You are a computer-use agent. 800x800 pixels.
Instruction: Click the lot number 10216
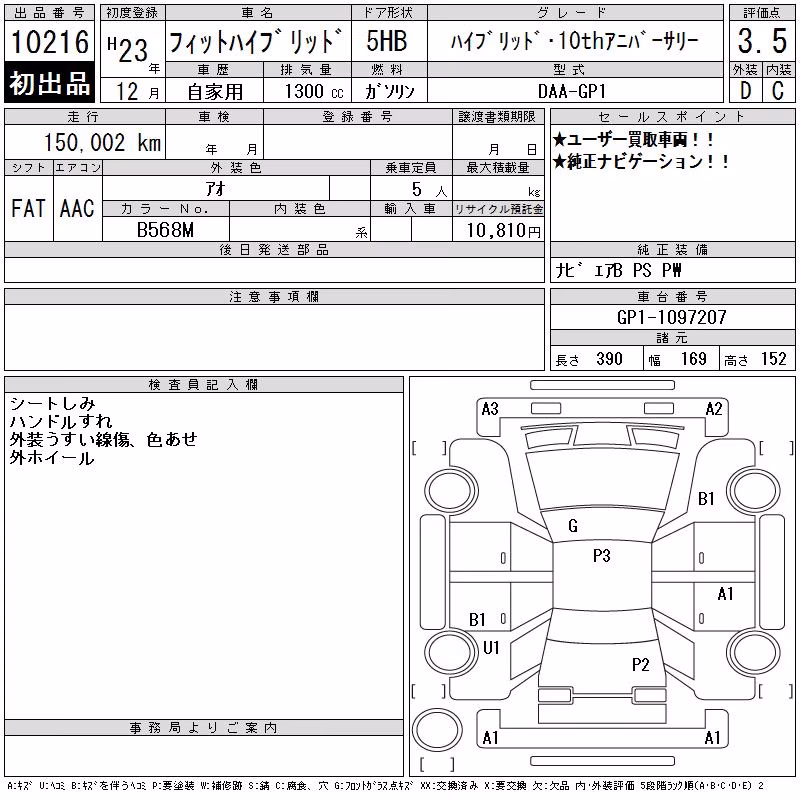49,41
